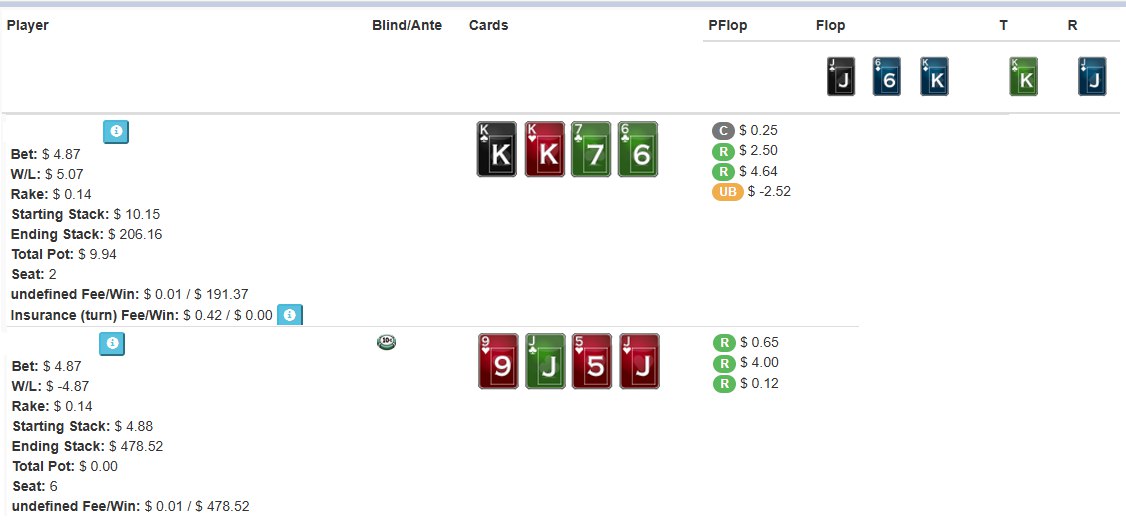1126x526 pixels.
Task: Click the Cards column header
Action: tap(488, 25)
